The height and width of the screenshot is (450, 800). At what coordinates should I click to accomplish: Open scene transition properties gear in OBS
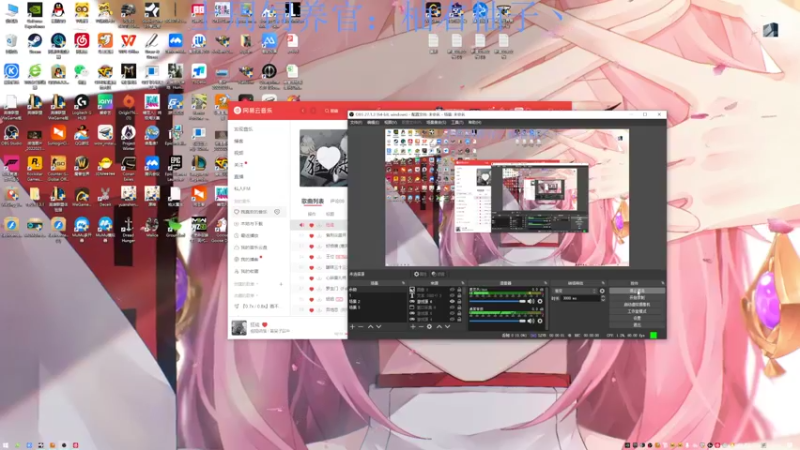point(602,291)
